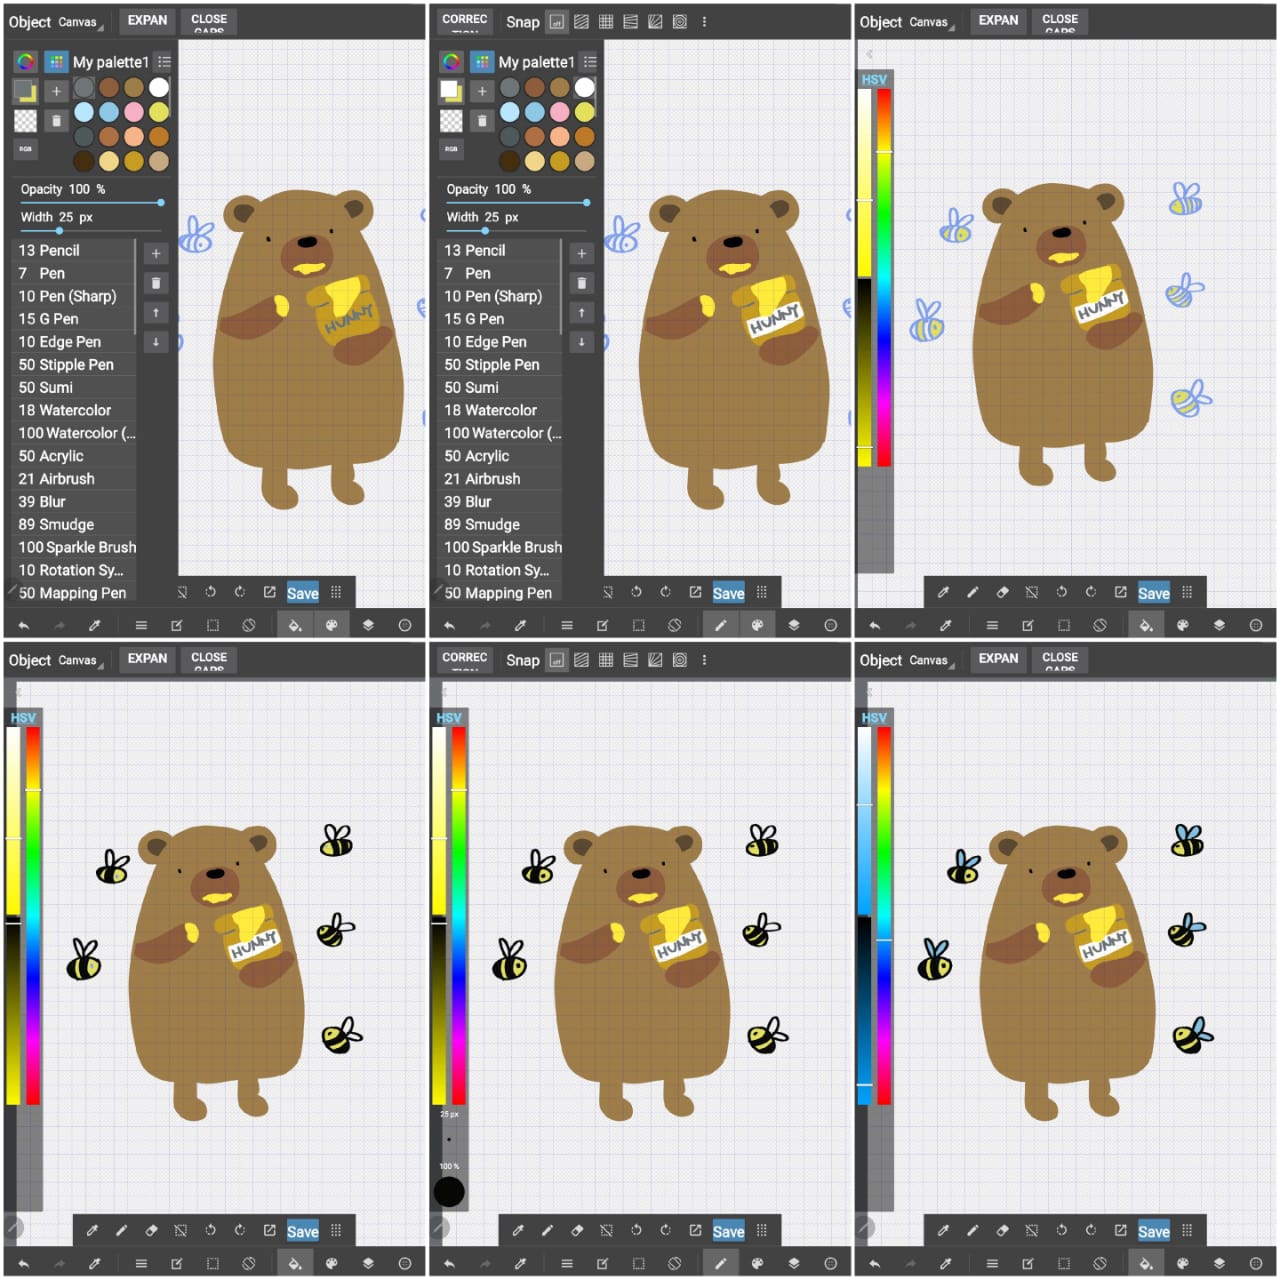Click black brush preview circle in Snap-header HSV view
Viewport: 1280px width, 1280px height.
[449, 1192]
